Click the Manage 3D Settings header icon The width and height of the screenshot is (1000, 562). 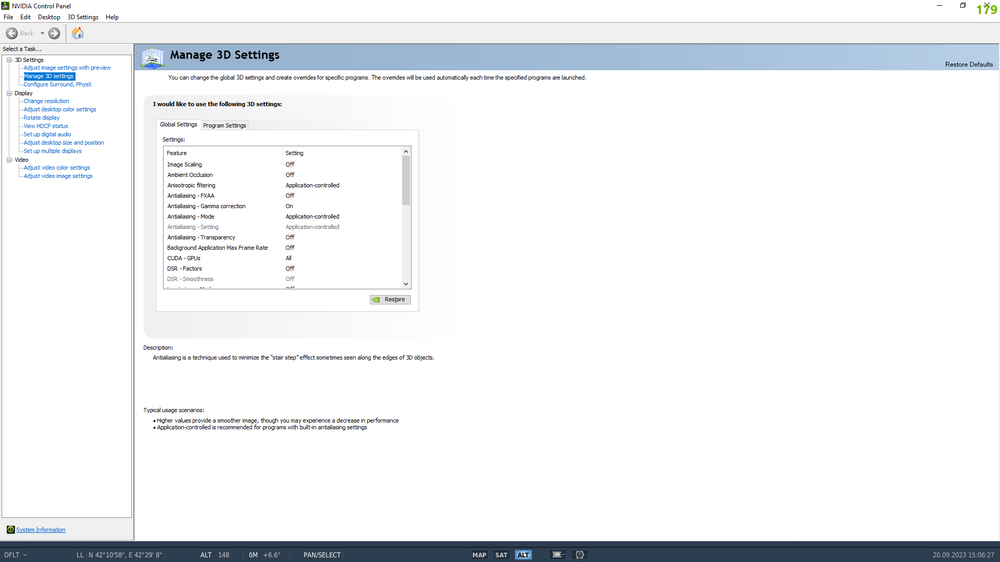pyautogui.click(x=152, y=57)
